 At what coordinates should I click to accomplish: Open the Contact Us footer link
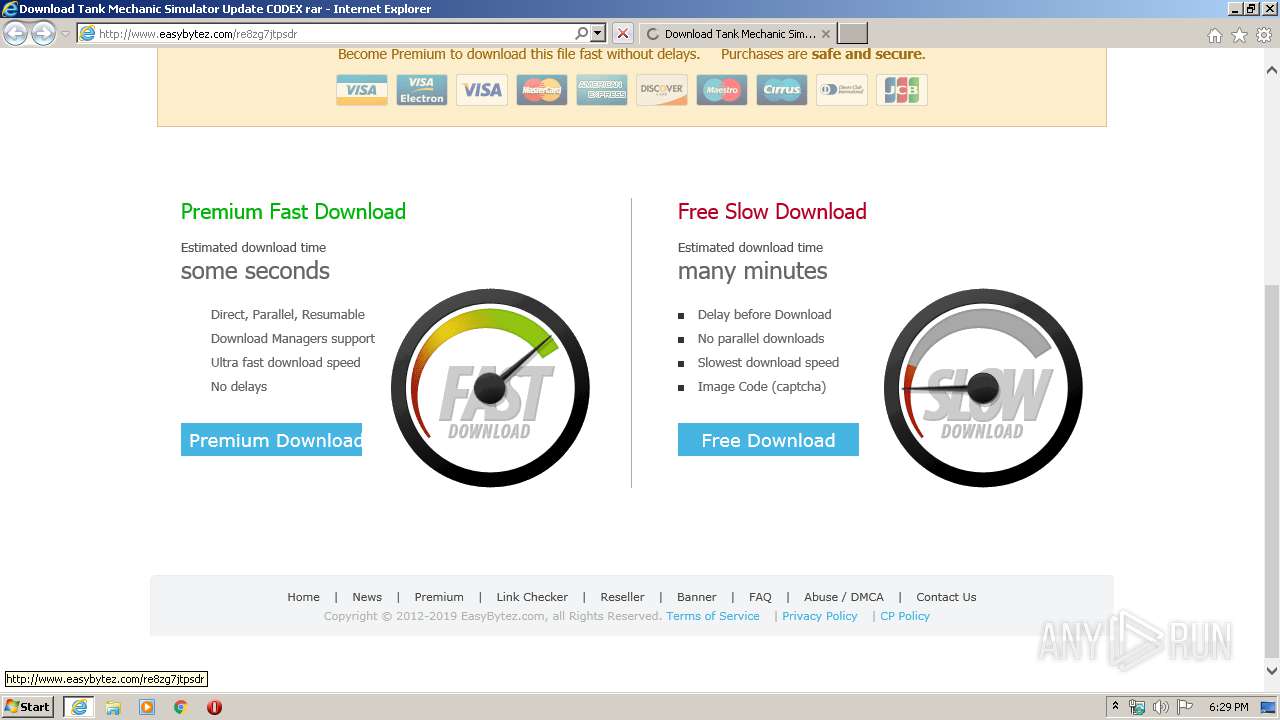coord(946,597)
